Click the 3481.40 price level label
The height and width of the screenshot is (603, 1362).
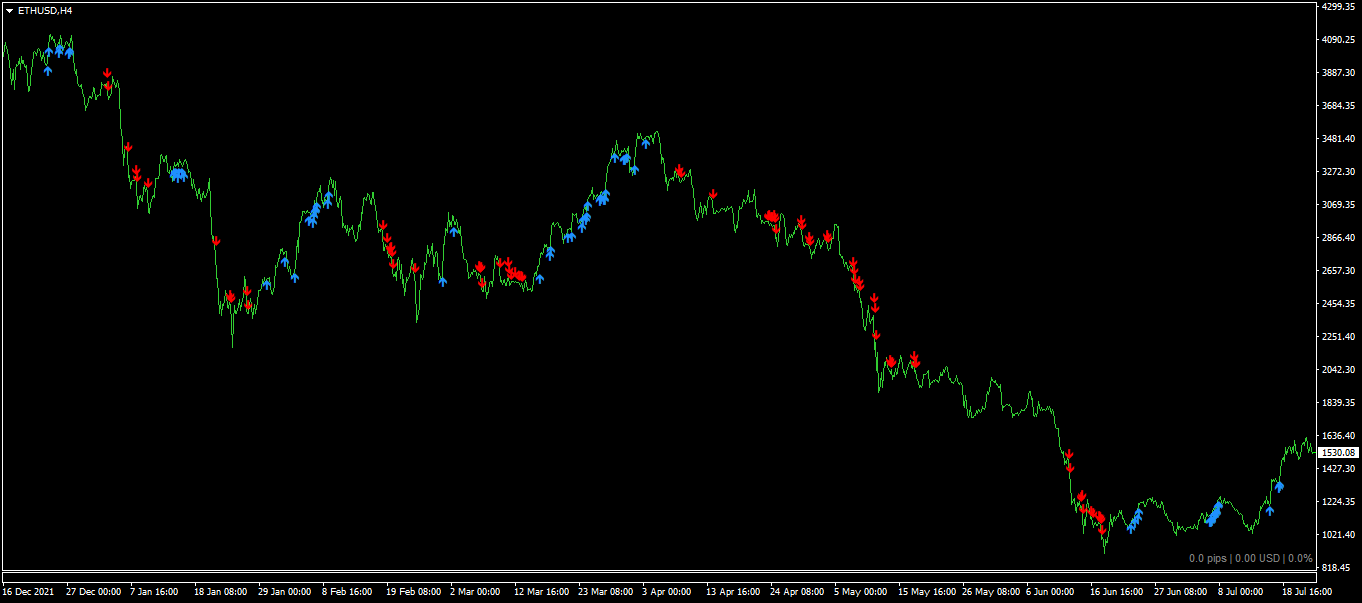pos(1338,139)
